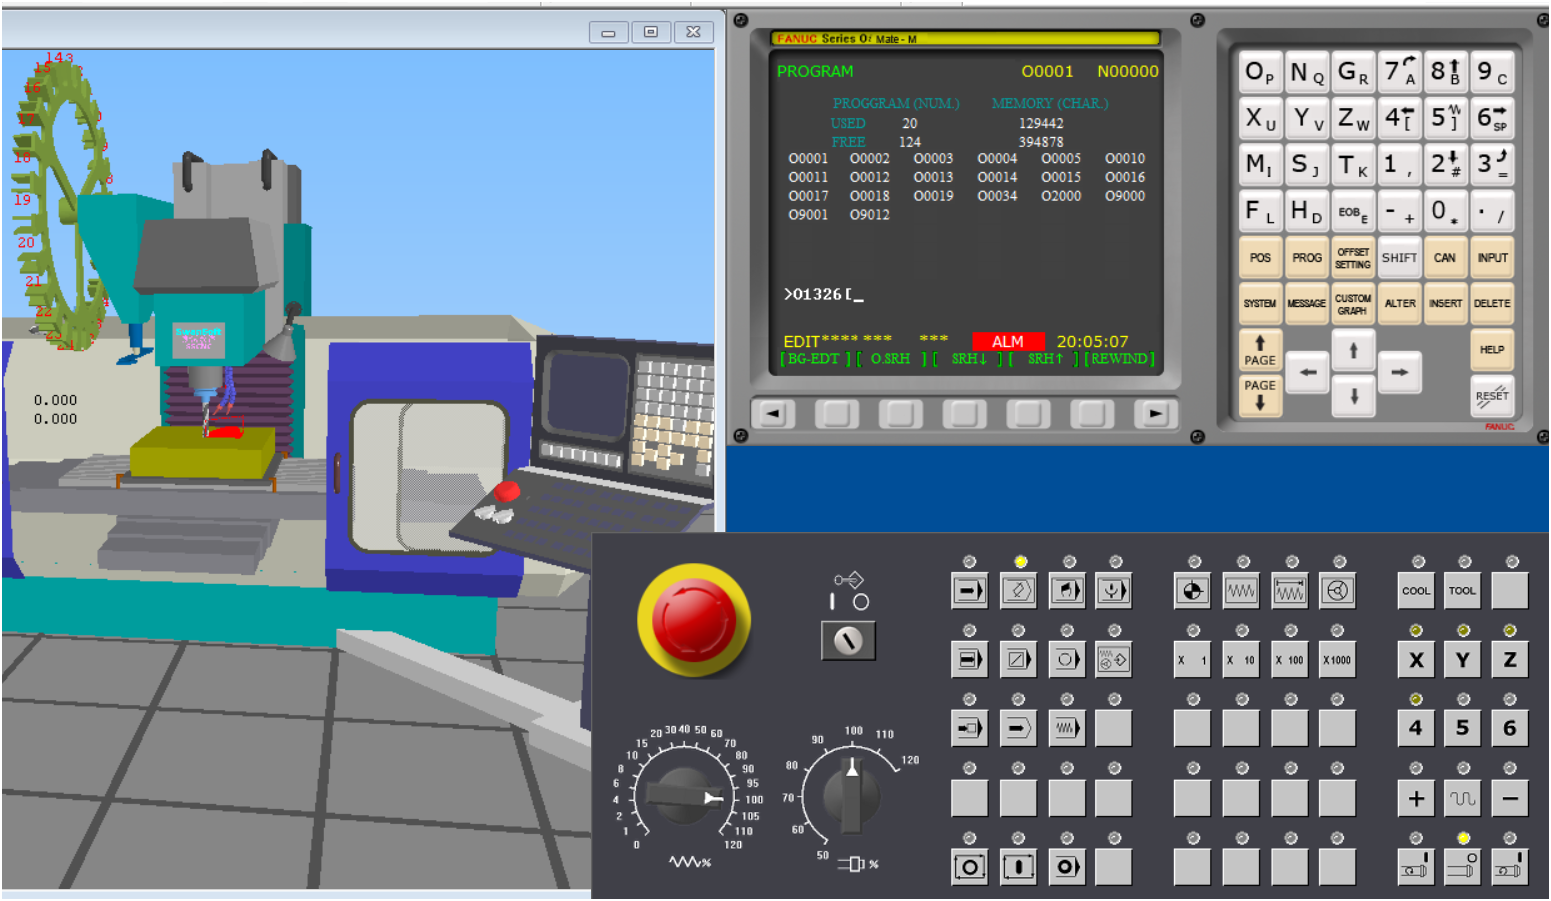This screenshot has height=901, width=1551.
Task: Click the PAGE down key
Action: (x=1260, y=395)
